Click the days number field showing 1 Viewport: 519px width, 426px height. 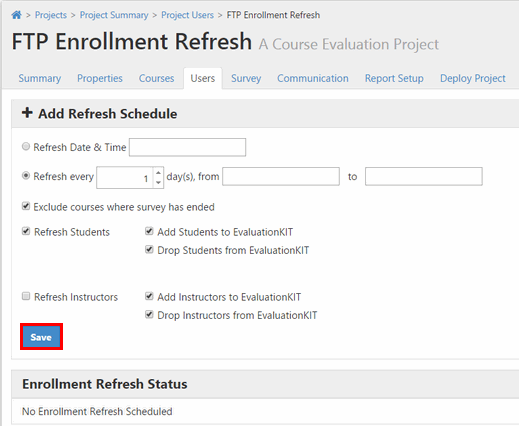pyautogui.click(x=125, y=178)
